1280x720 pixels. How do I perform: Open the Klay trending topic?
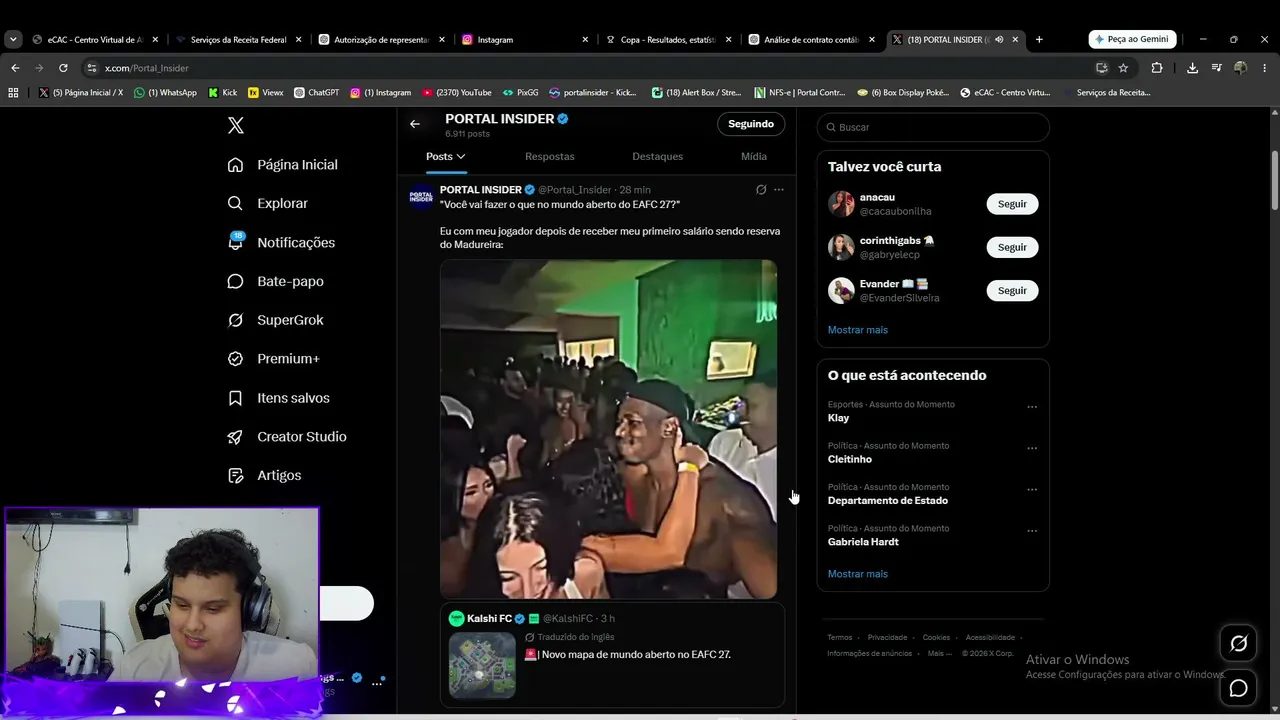click(x=838, y=418)
